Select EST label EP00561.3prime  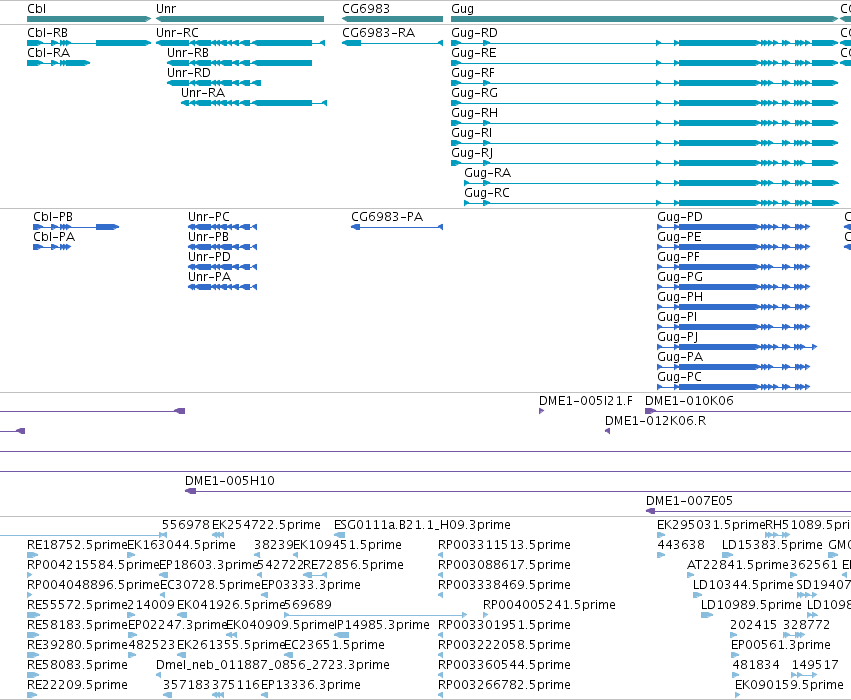[x=780, y=645]
